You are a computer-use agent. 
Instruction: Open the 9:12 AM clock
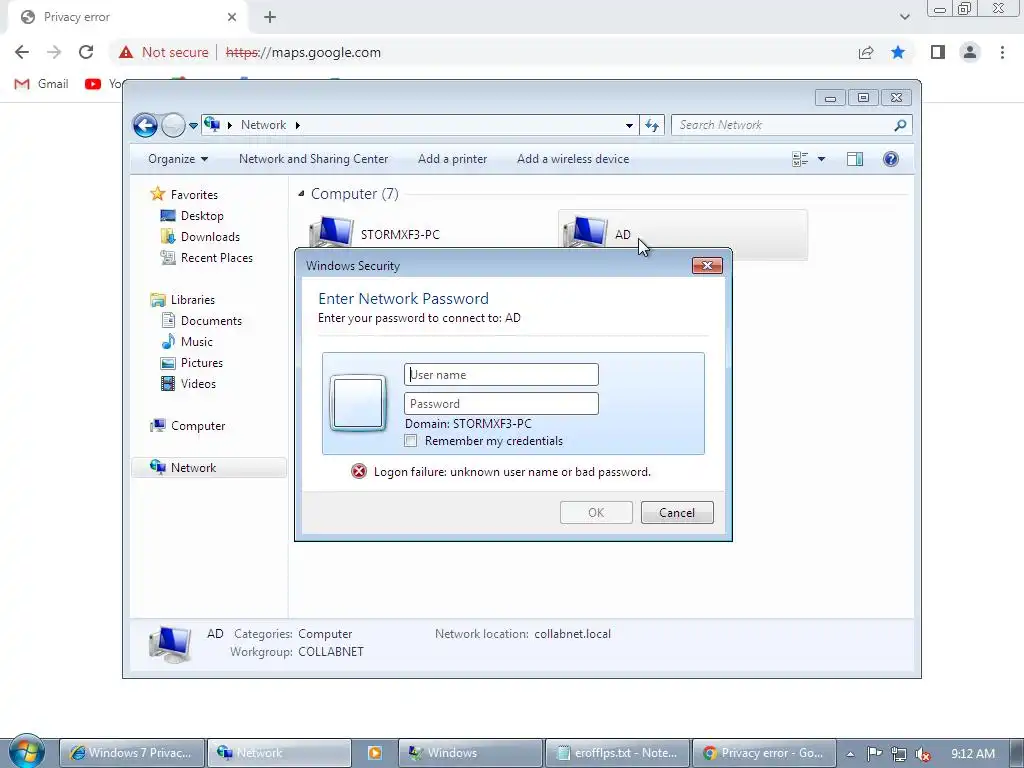click(973, 754)
